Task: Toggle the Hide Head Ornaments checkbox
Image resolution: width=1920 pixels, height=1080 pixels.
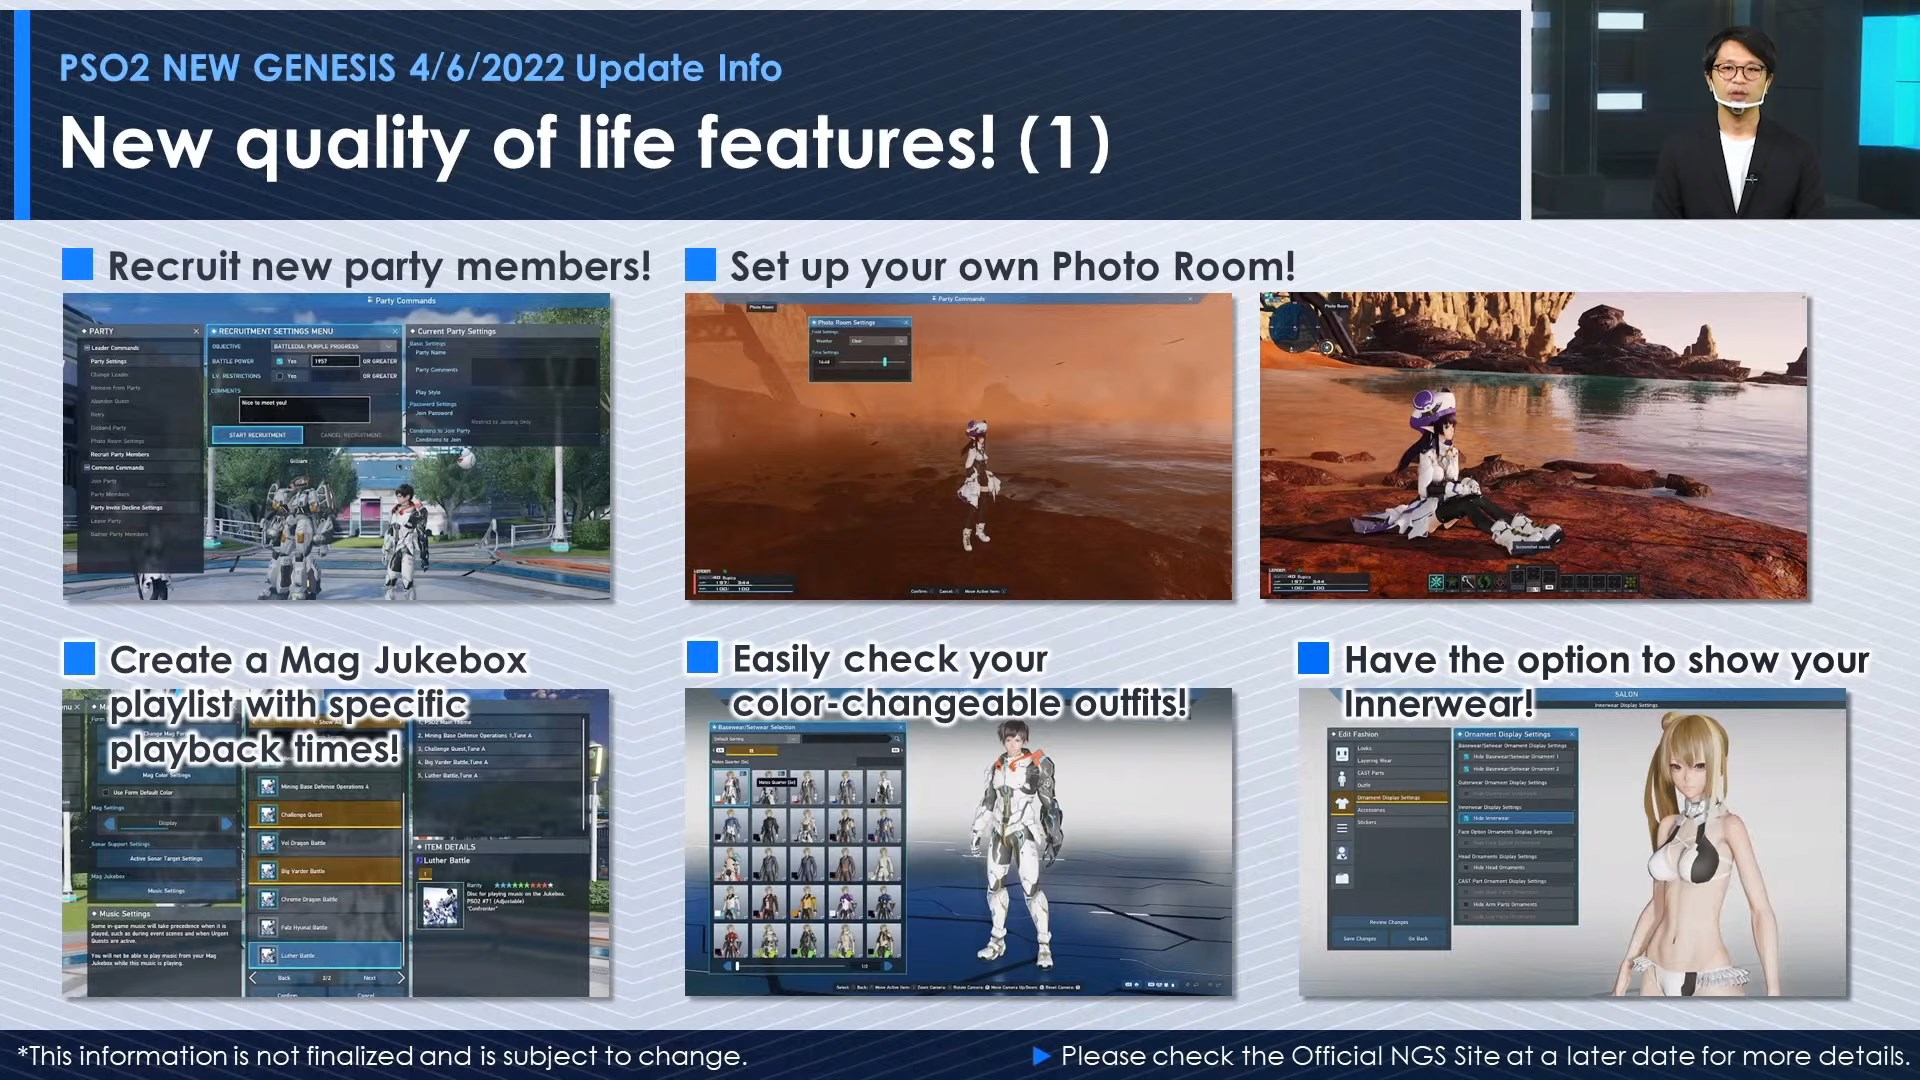Action: (1466, 868)
